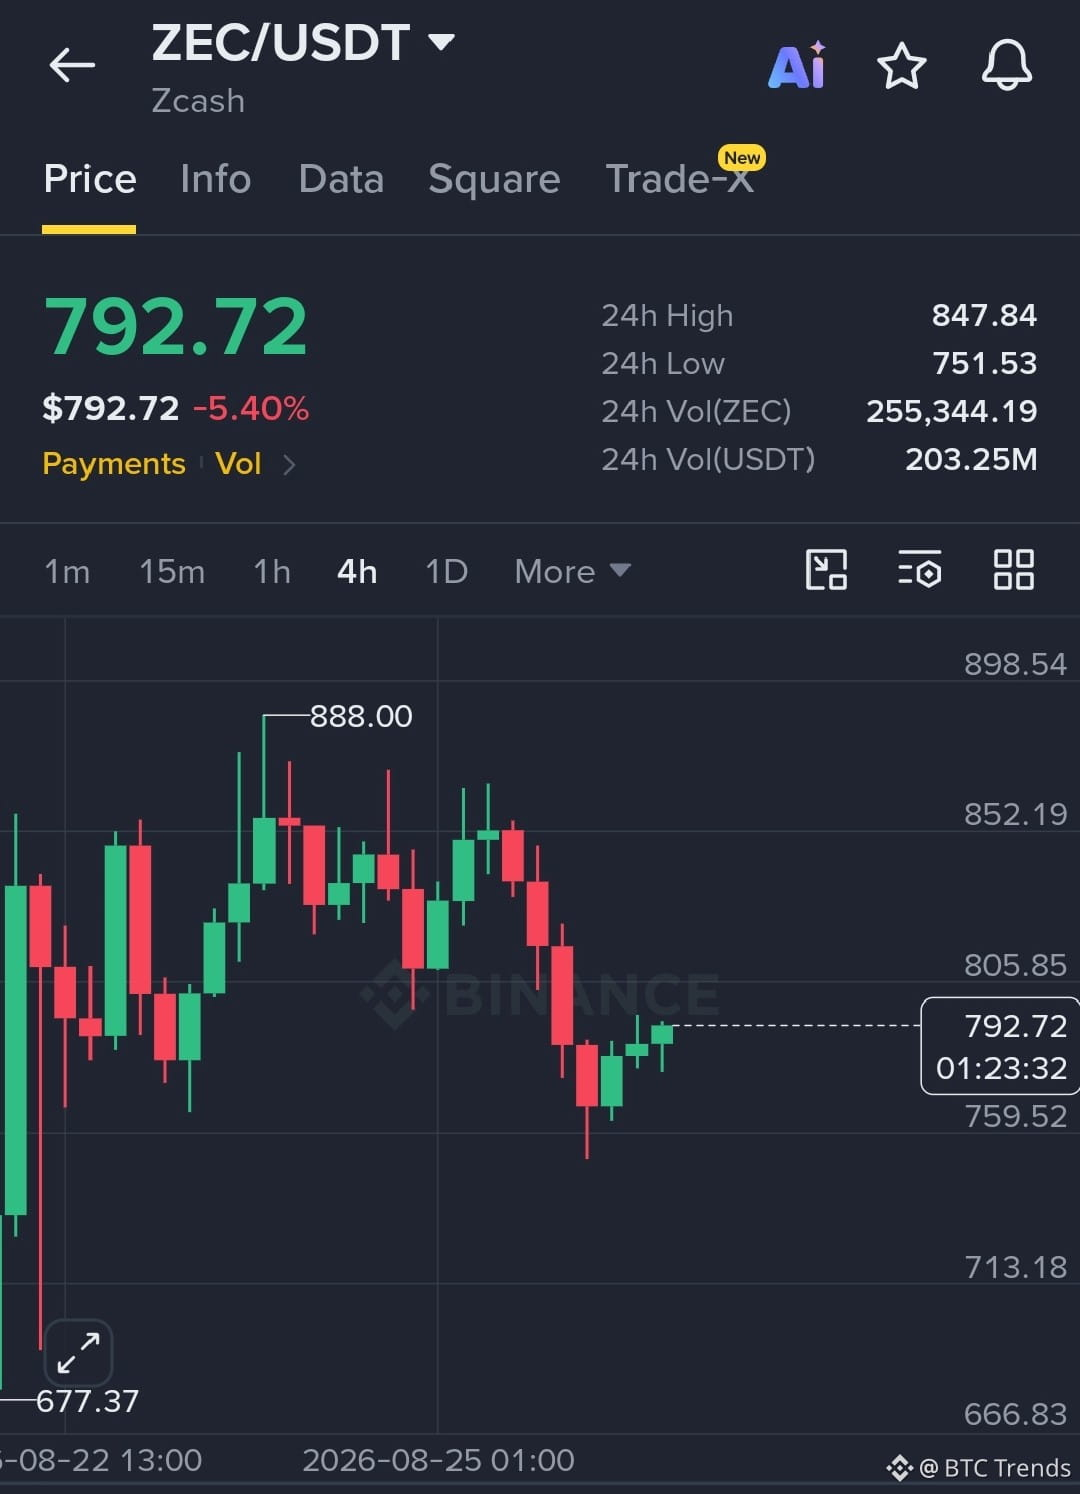Select the 15m timeframe
This screenshot has width=1080, height=1494.
pos(172,571)
